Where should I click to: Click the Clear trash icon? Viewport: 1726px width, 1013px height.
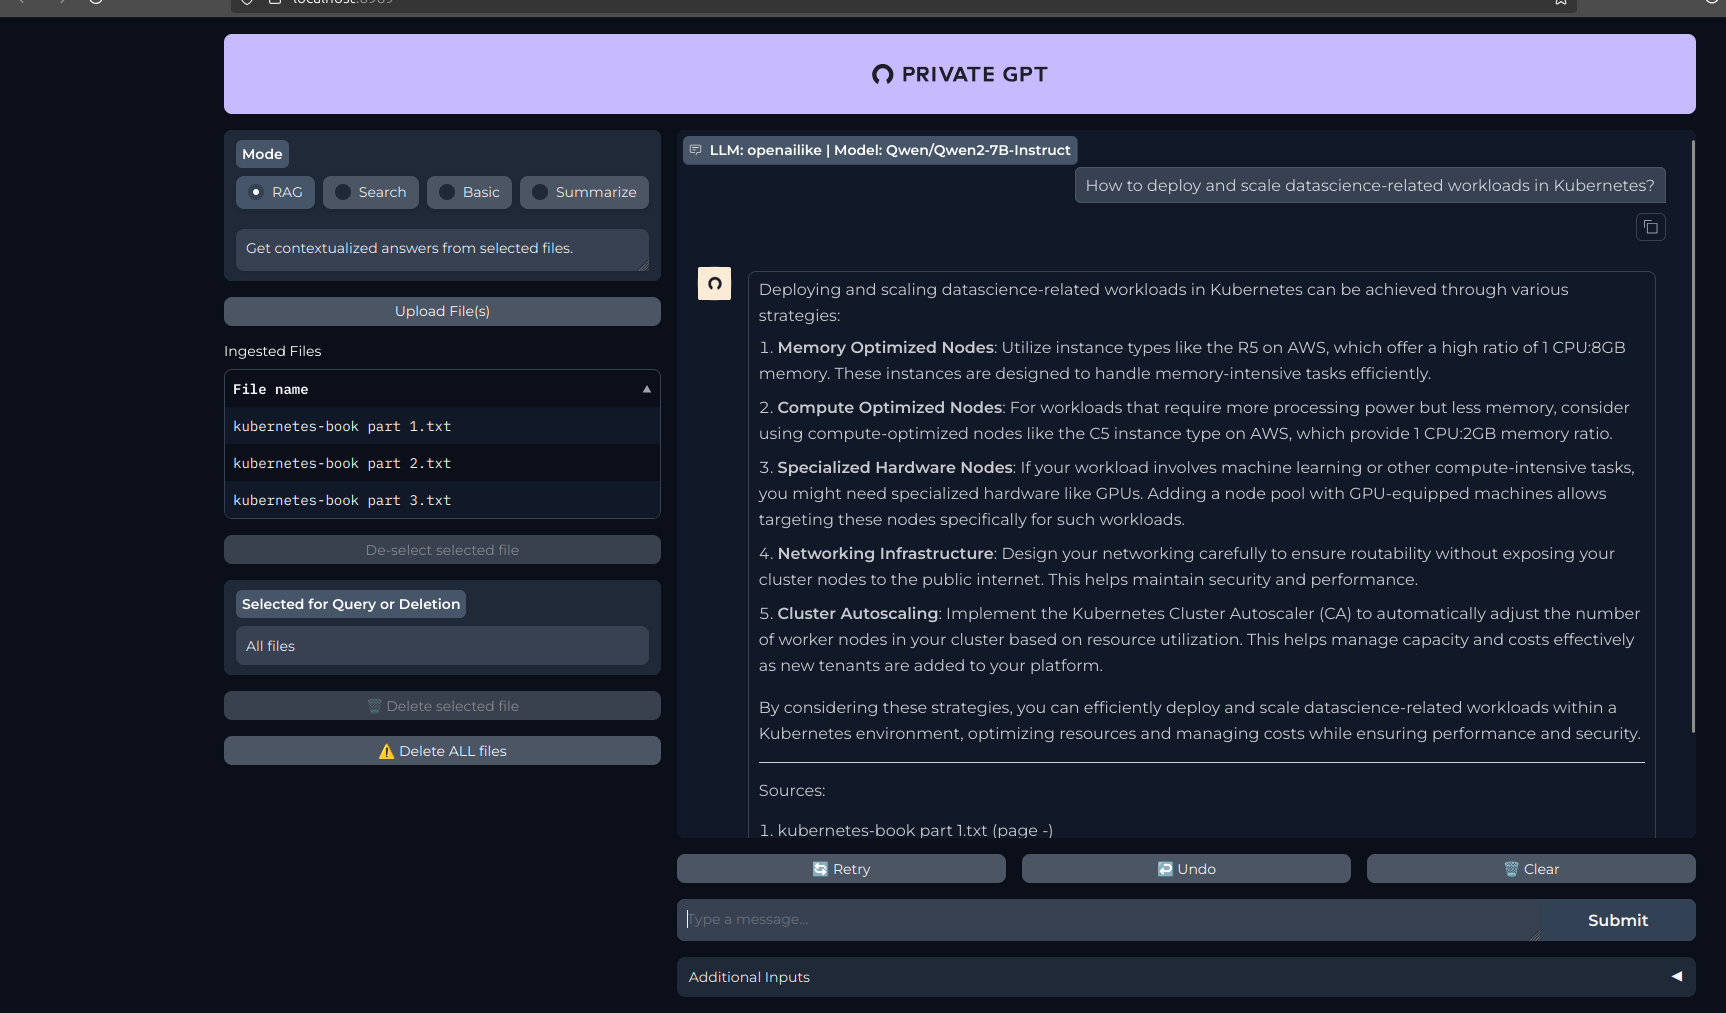point(1511,869)
